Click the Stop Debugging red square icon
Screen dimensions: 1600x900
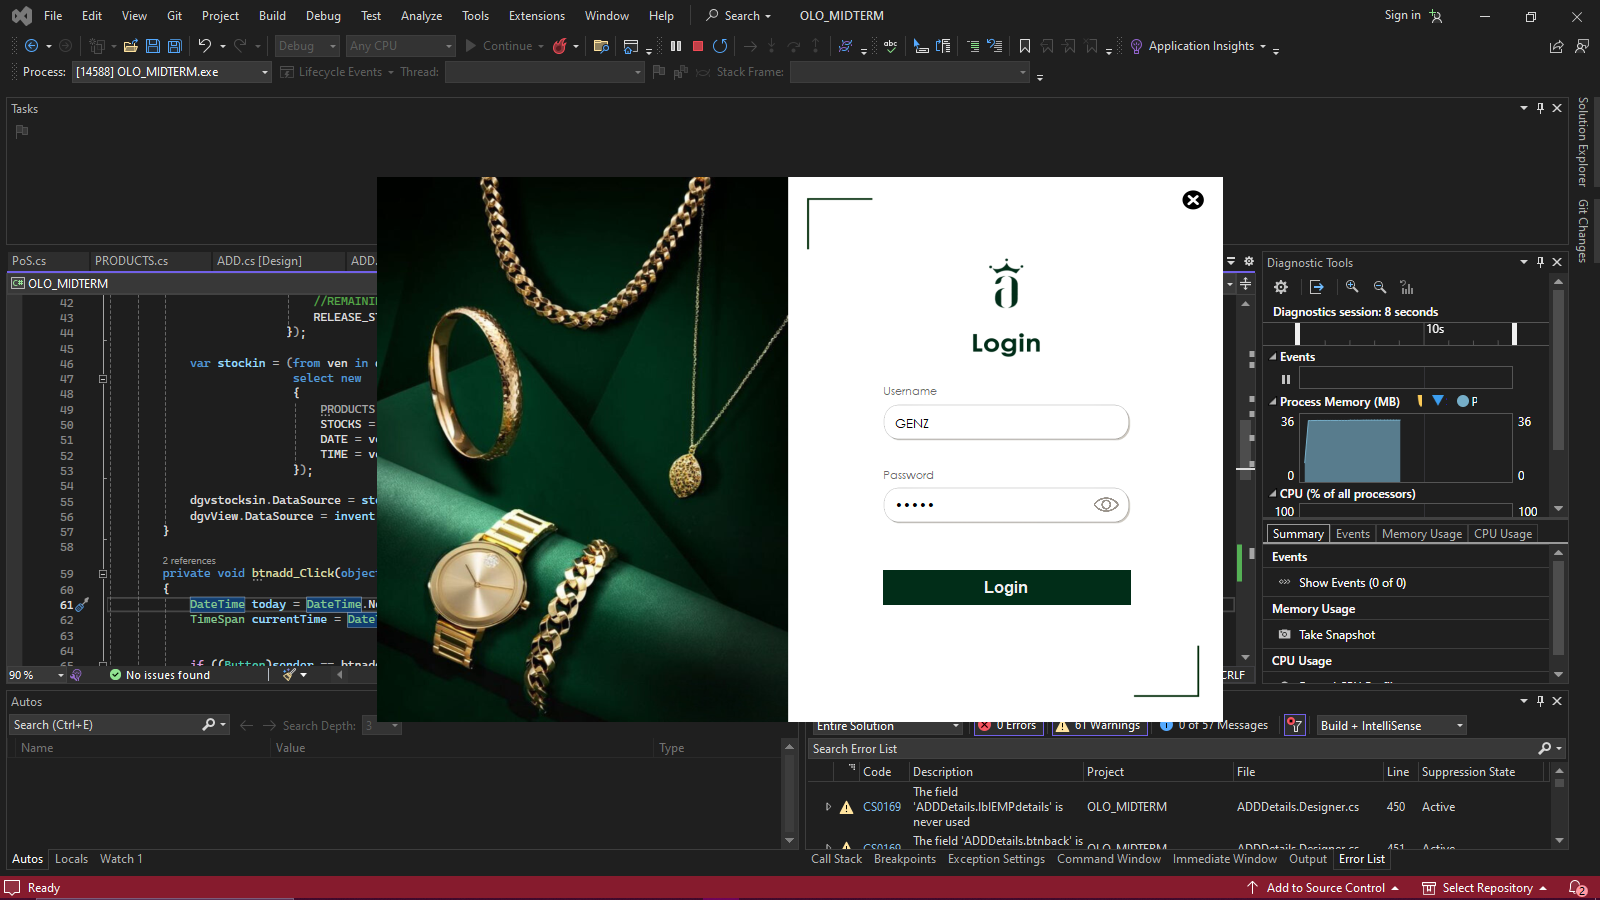coord(698,46)
